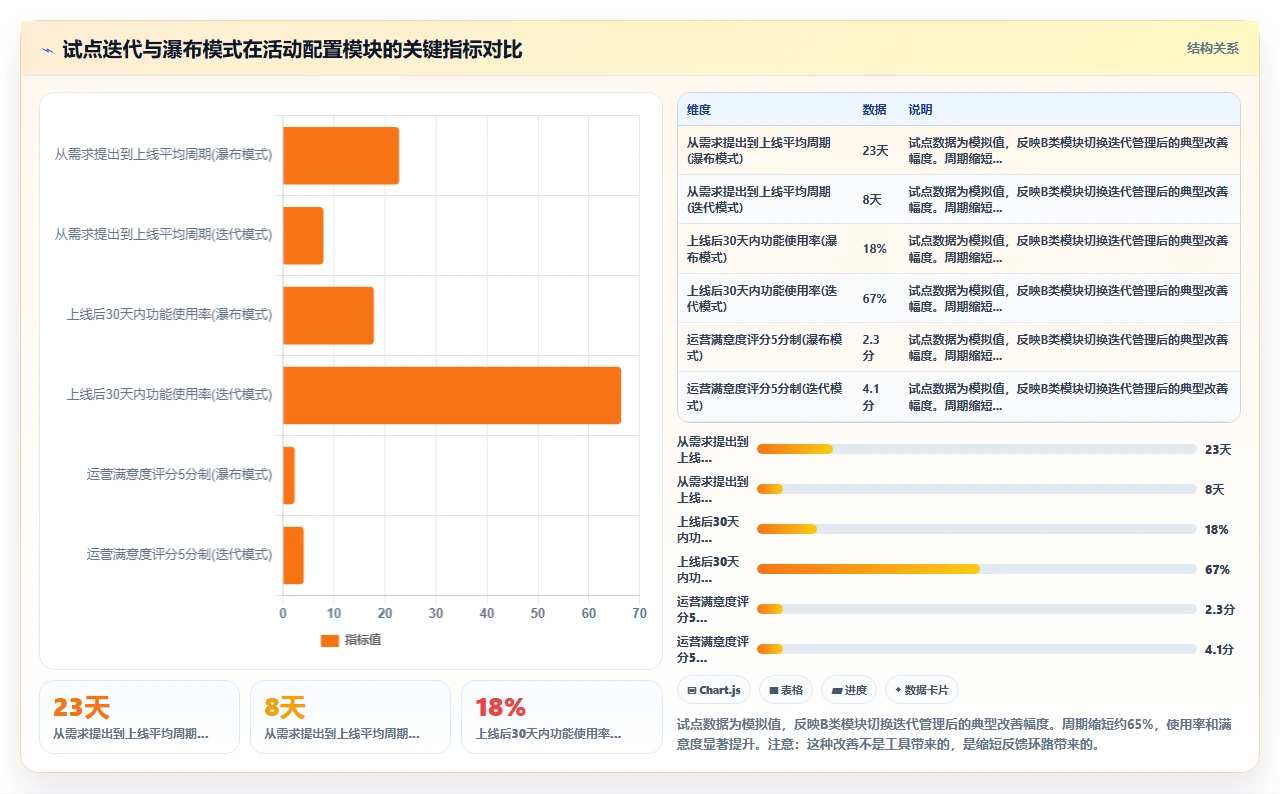Open the 23天 data card
Image resolution: width=1280 pixels, height=794 pixels.
coord(139,717)
